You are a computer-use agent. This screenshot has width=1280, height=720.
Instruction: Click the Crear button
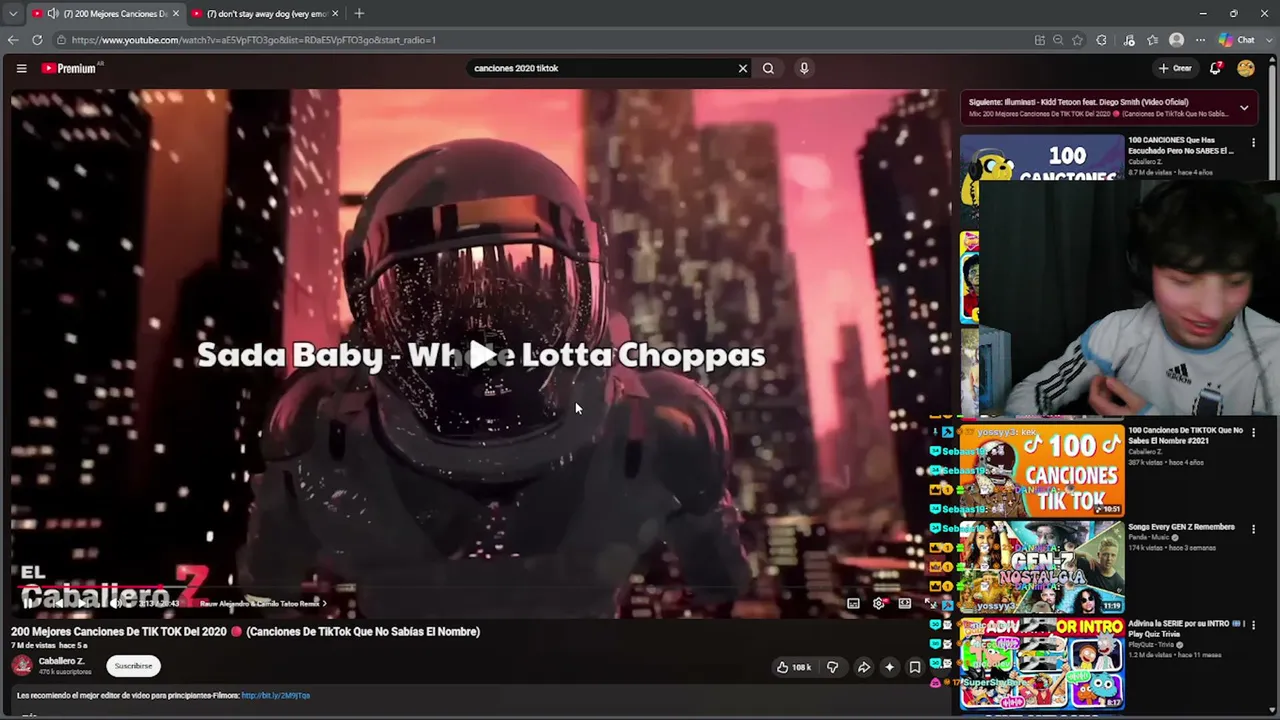pyautogui.click(x=1175, y=68)
